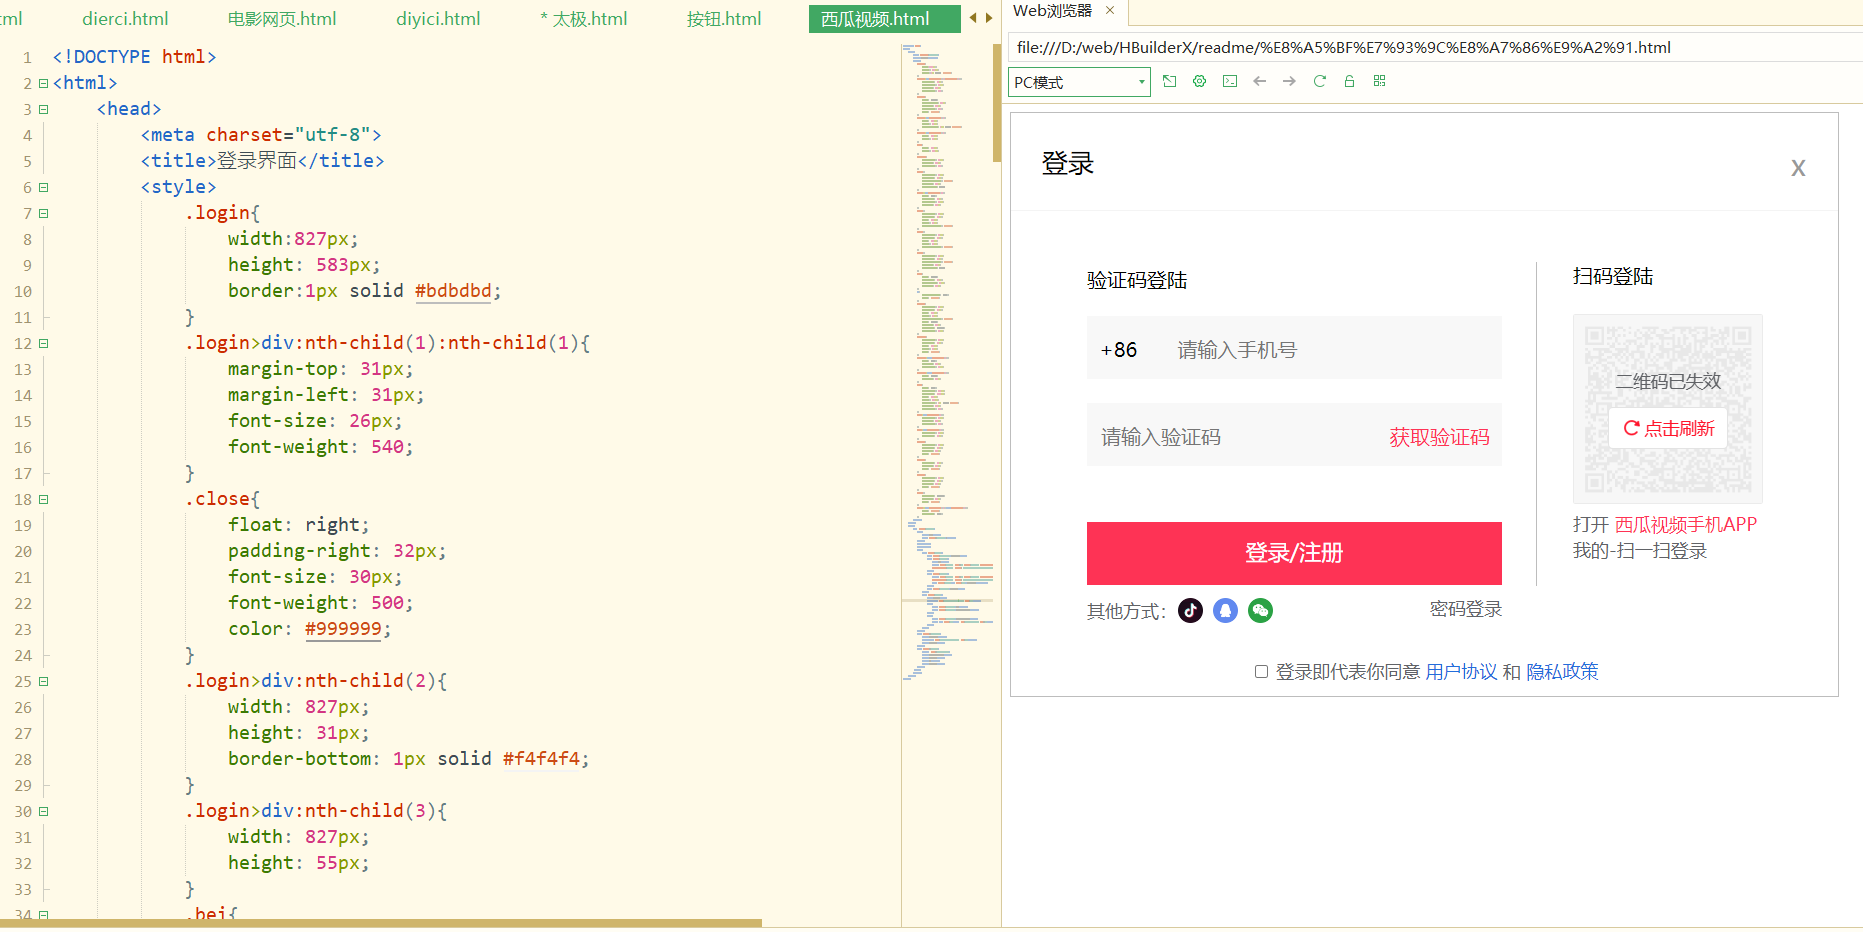The width and height of the screenshot is (1863, 932).
Task: Toggle the lock icon in browser toolbar
Action: point(1349,81)
